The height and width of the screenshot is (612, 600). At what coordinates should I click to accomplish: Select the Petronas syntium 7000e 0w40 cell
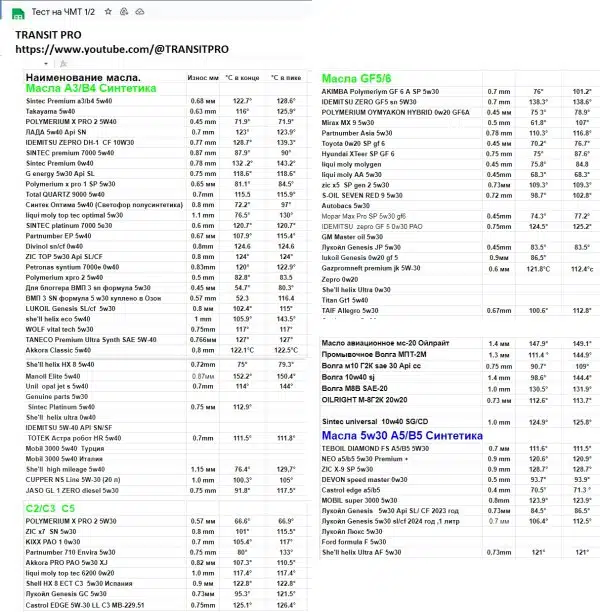tap(72, 267)
